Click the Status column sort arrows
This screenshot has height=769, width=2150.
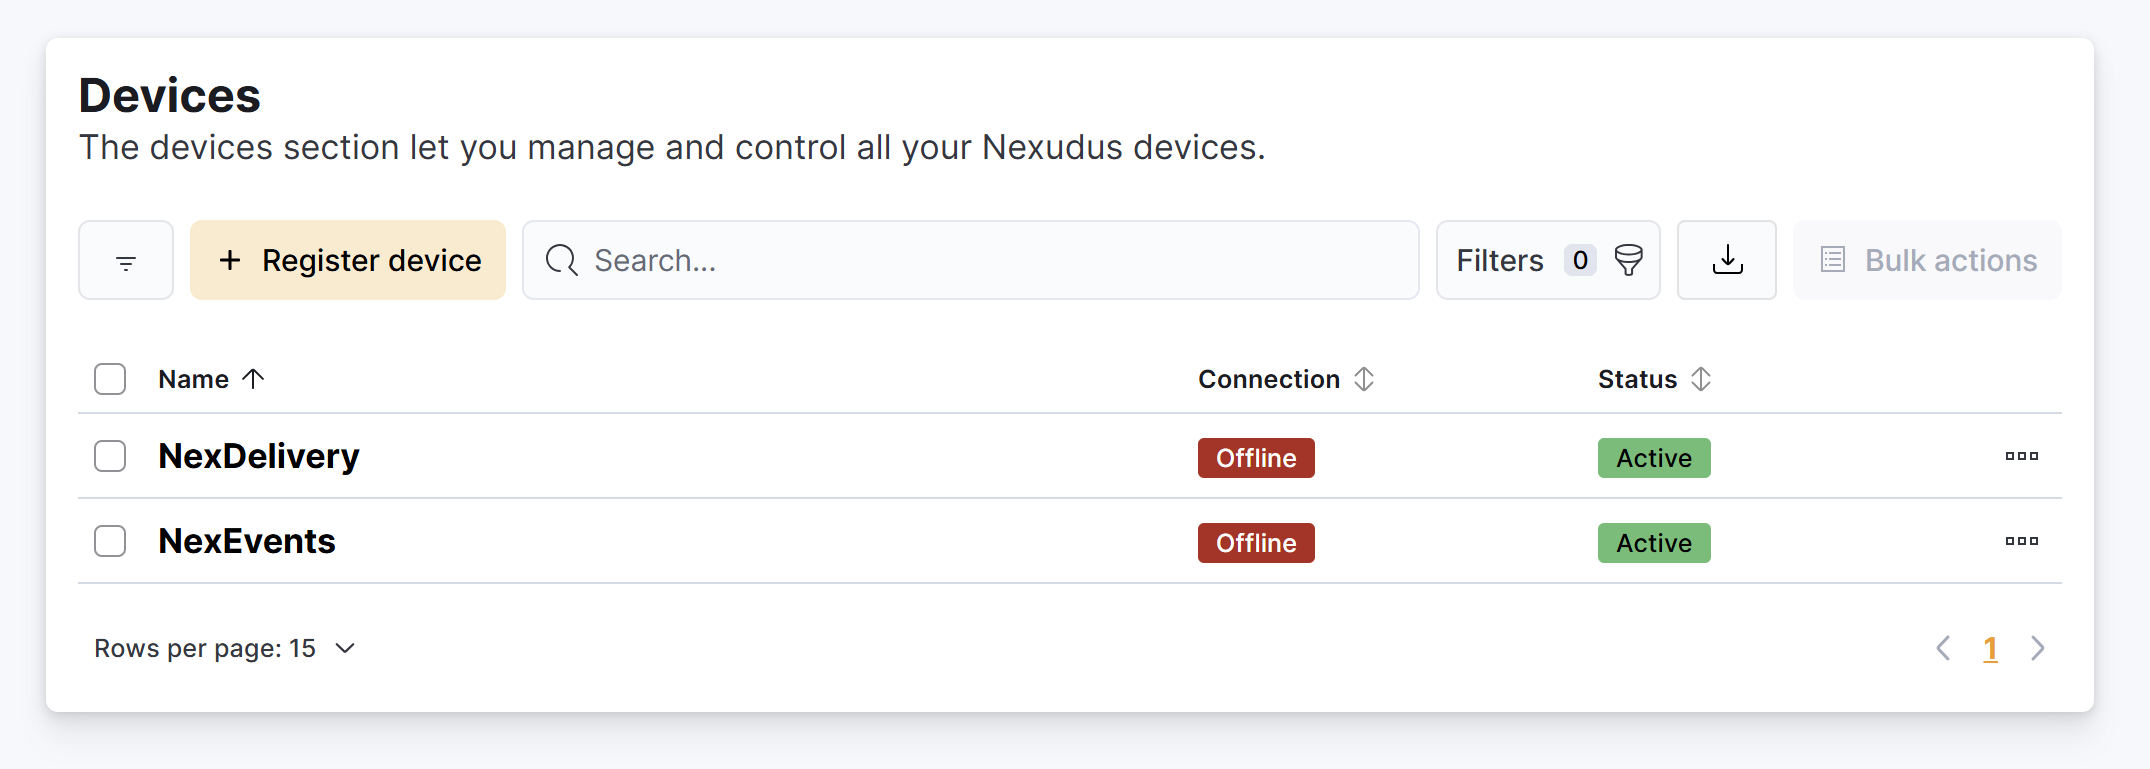(x=1701, y=379)
